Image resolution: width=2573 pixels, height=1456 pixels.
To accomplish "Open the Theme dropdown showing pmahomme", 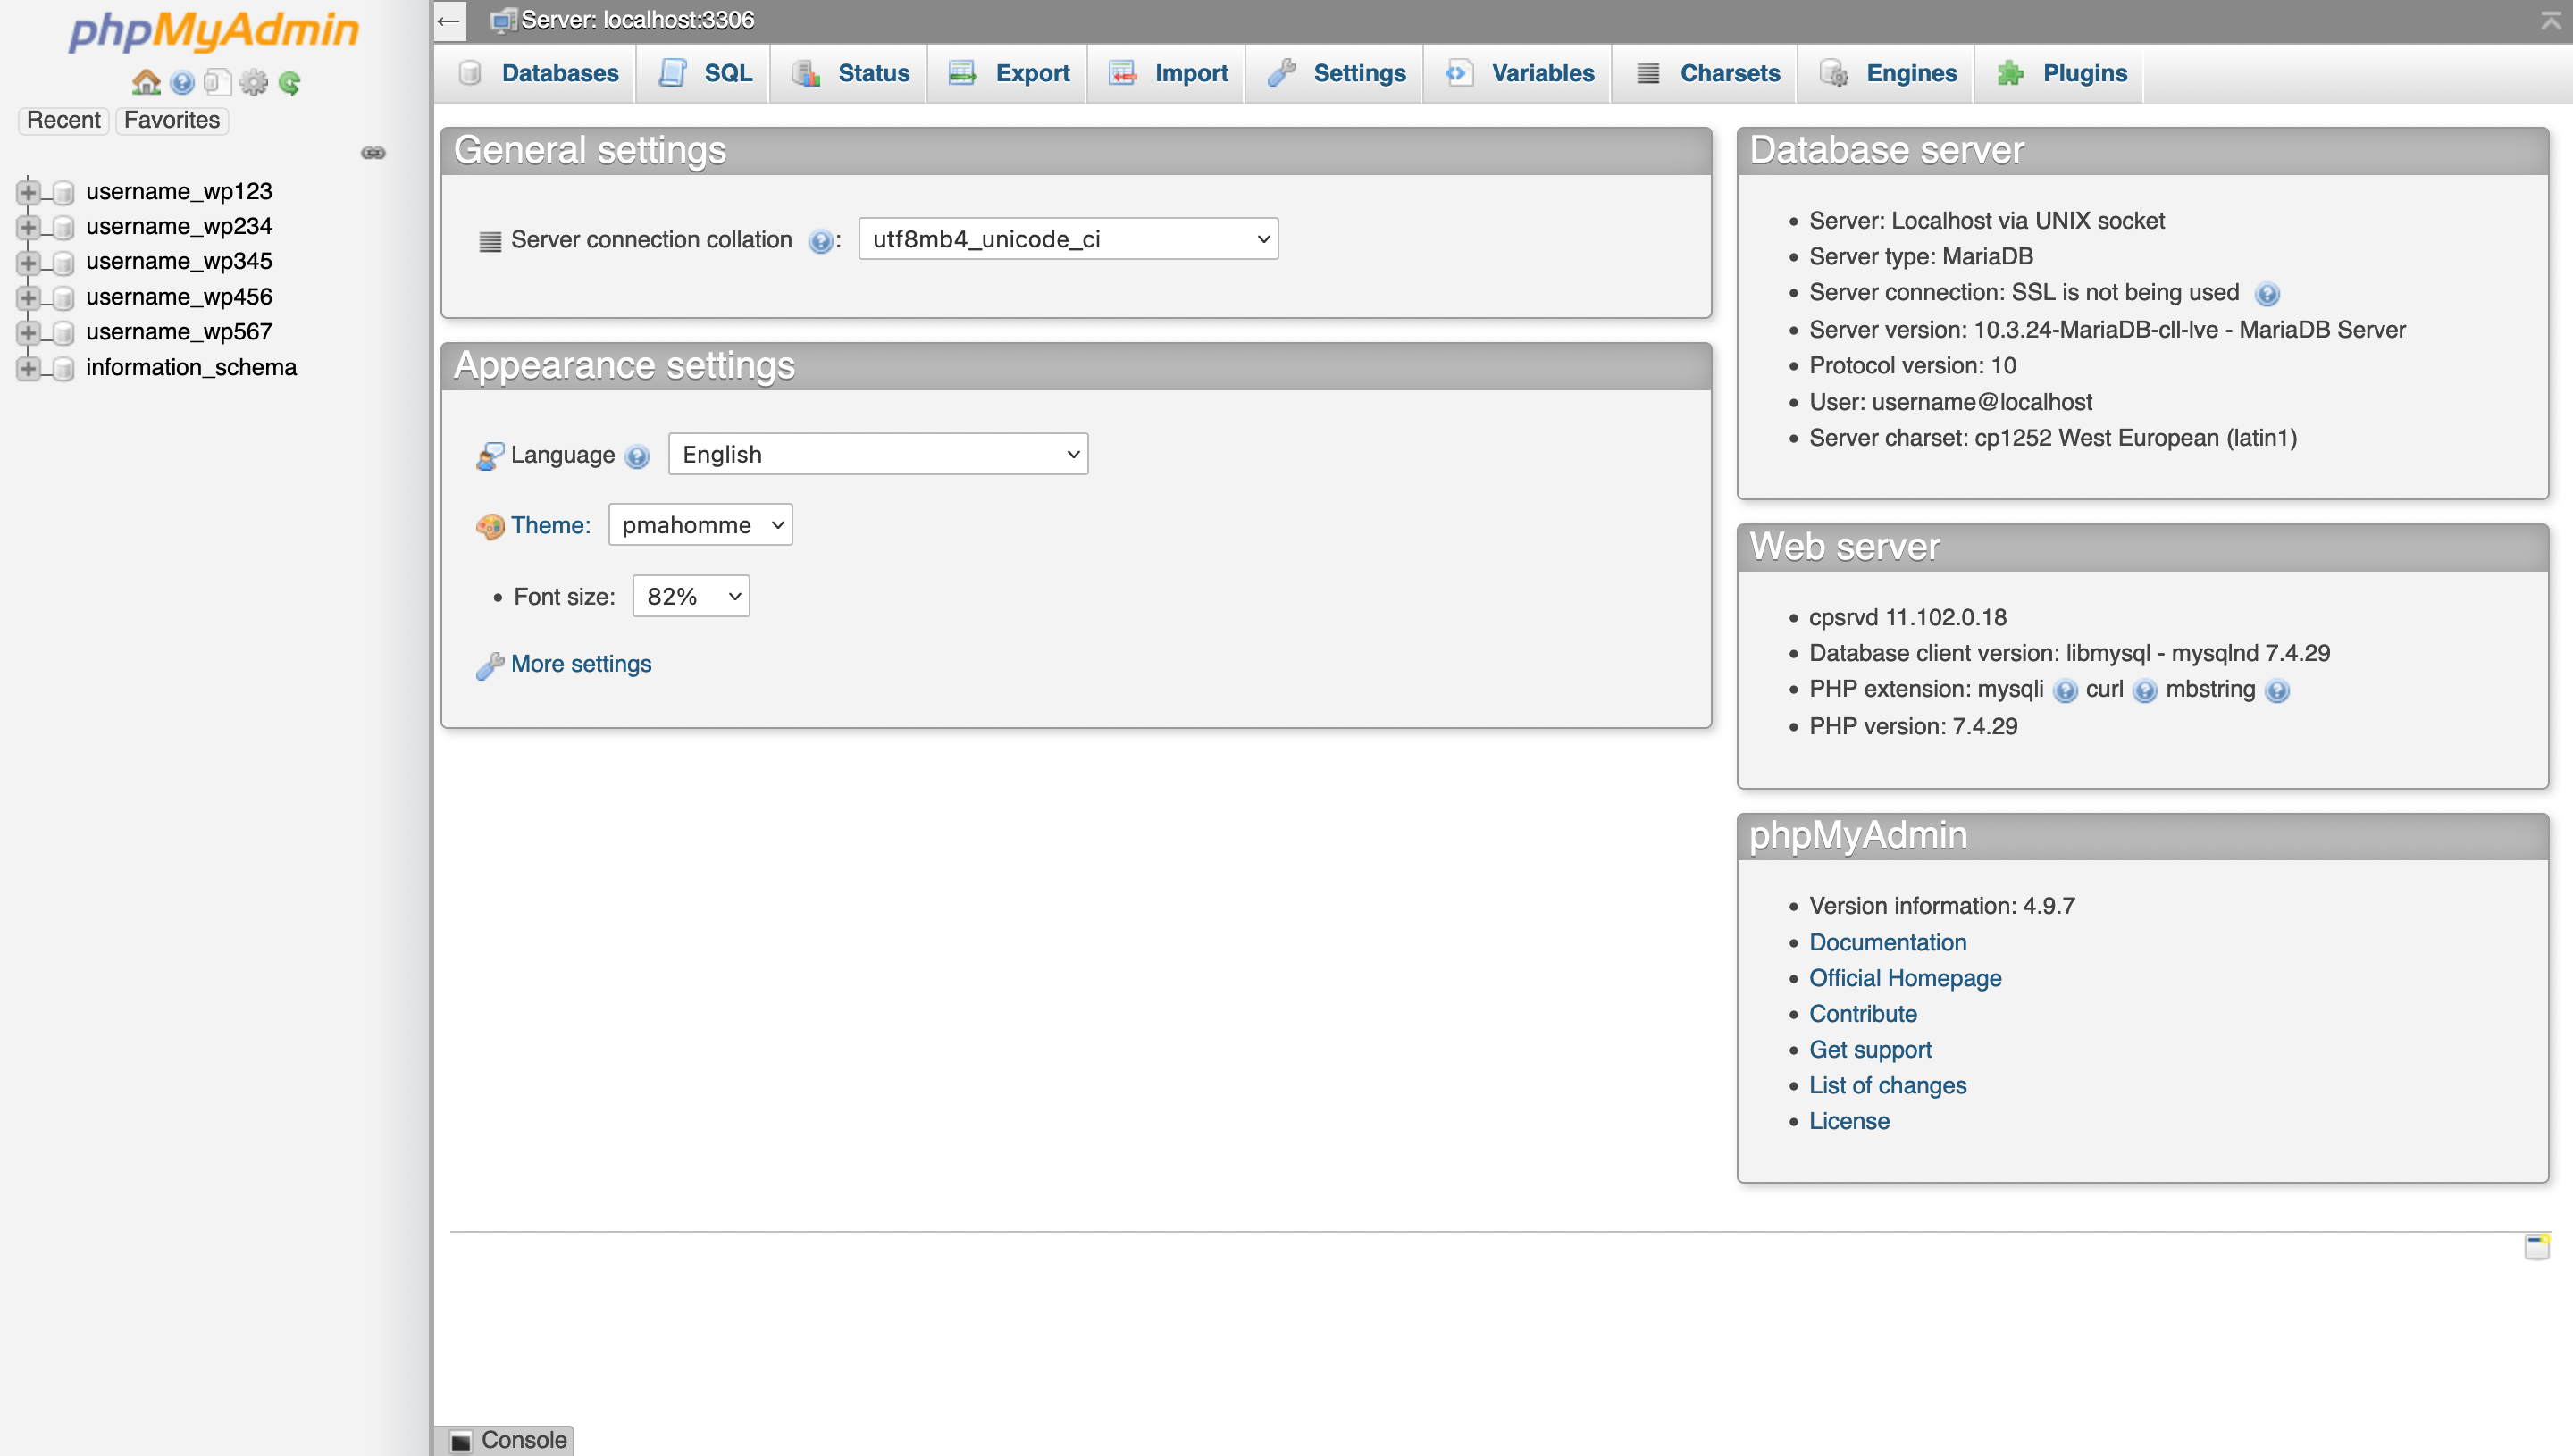I will pyautogui.click(x=700, y=525).
